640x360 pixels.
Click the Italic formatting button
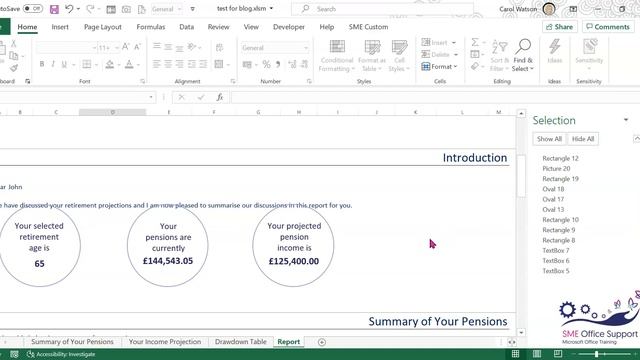pyautogui.click(x=53, y=64)
